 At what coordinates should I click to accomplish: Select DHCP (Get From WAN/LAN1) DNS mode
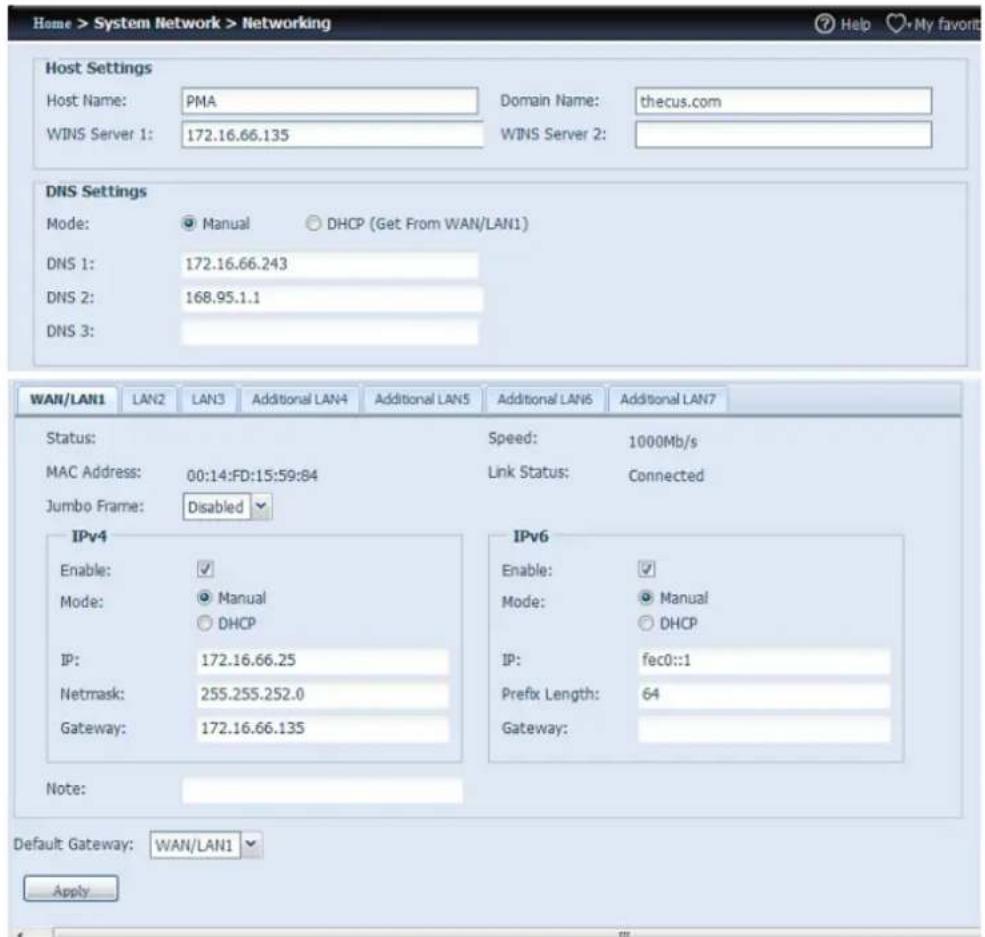[x=313, y=224]
